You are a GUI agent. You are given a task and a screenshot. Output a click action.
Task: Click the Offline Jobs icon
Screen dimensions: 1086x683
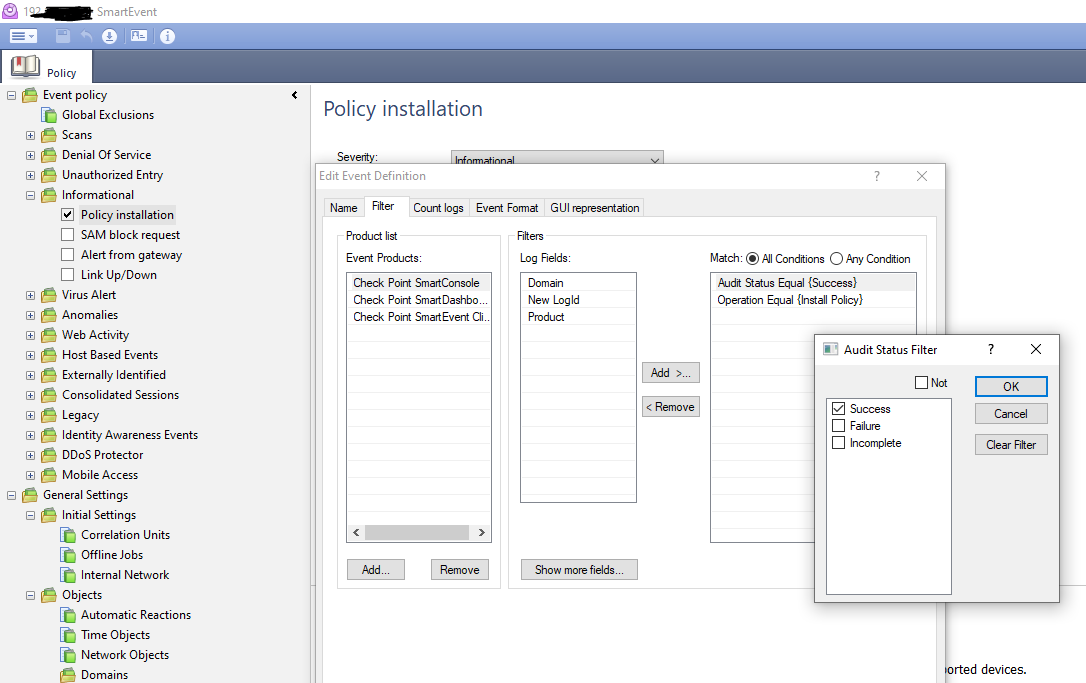click(x=69, y=555)
